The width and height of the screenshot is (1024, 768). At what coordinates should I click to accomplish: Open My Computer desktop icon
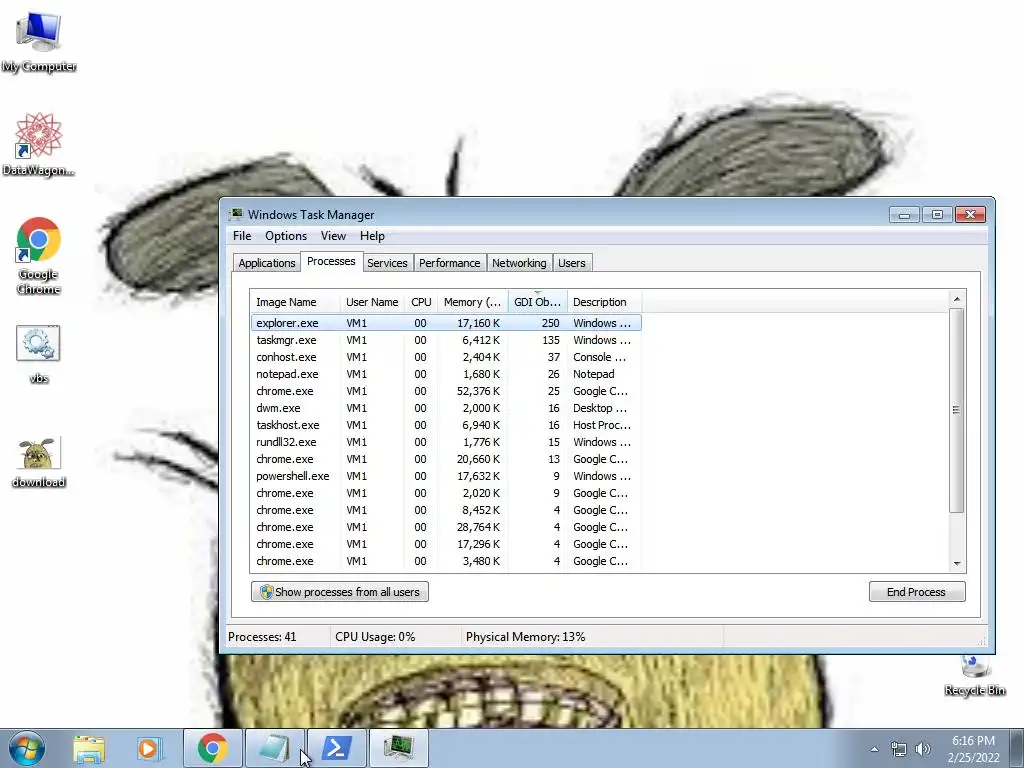[x=39, y=42]
